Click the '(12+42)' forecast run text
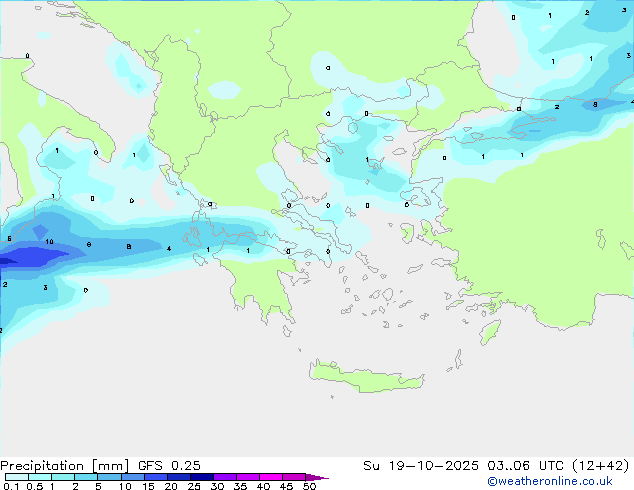 [x=601, y=466]
